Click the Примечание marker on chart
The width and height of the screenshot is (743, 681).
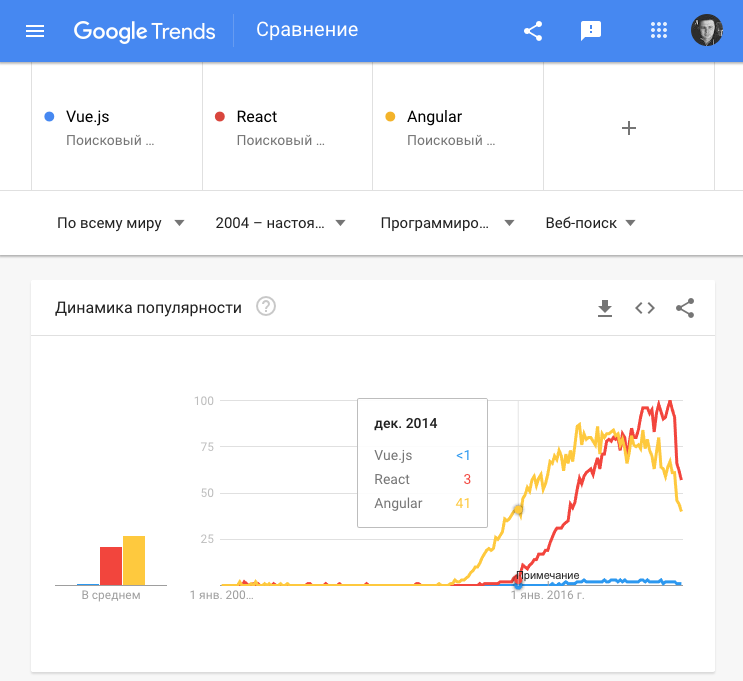[x=547, y=575]
